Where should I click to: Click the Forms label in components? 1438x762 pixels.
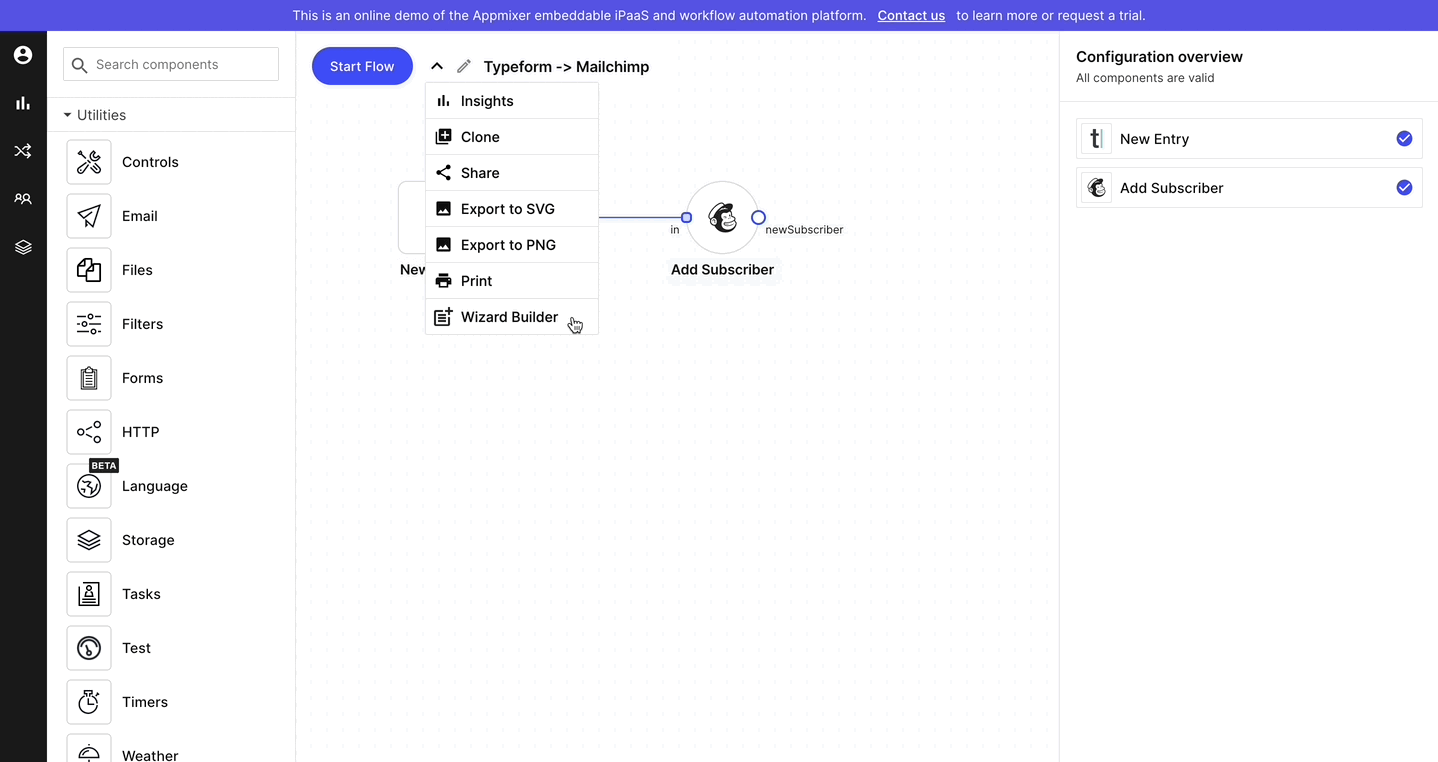coord(142,378)
